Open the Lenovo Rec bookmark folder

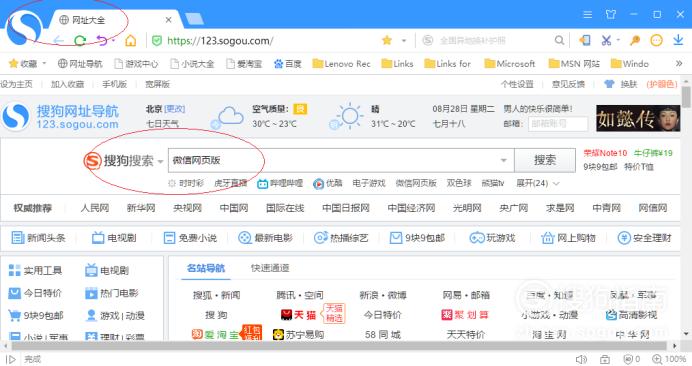[341, 64]
